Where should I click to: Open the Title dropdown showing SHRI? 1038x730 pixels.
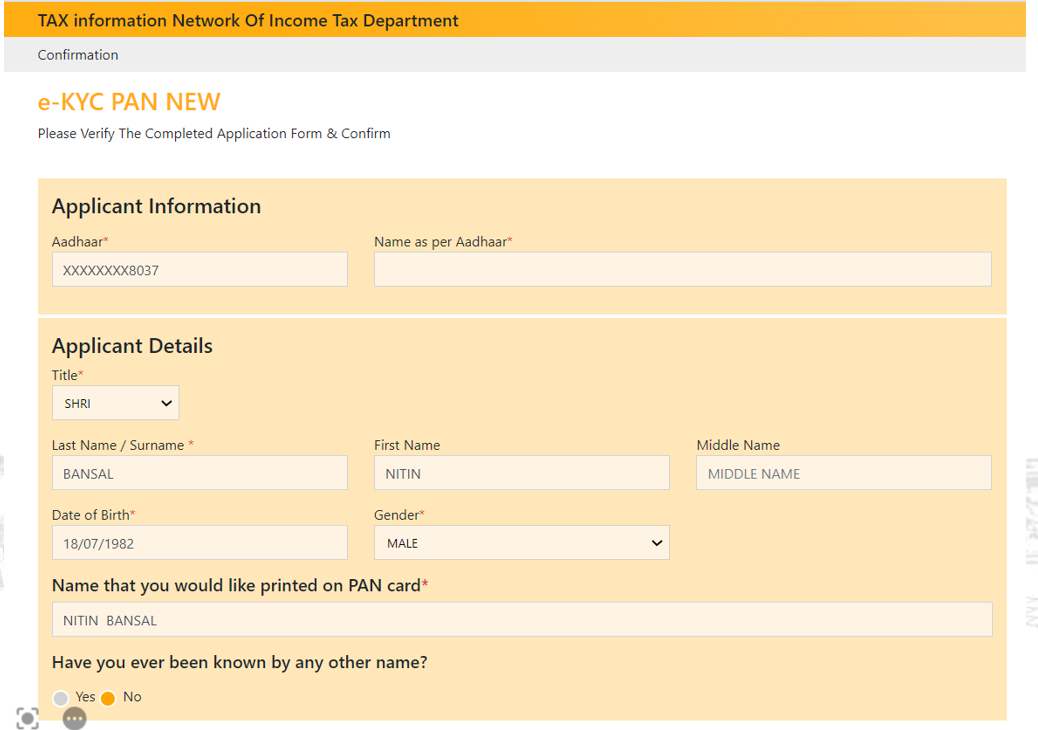tap(115, 403)
